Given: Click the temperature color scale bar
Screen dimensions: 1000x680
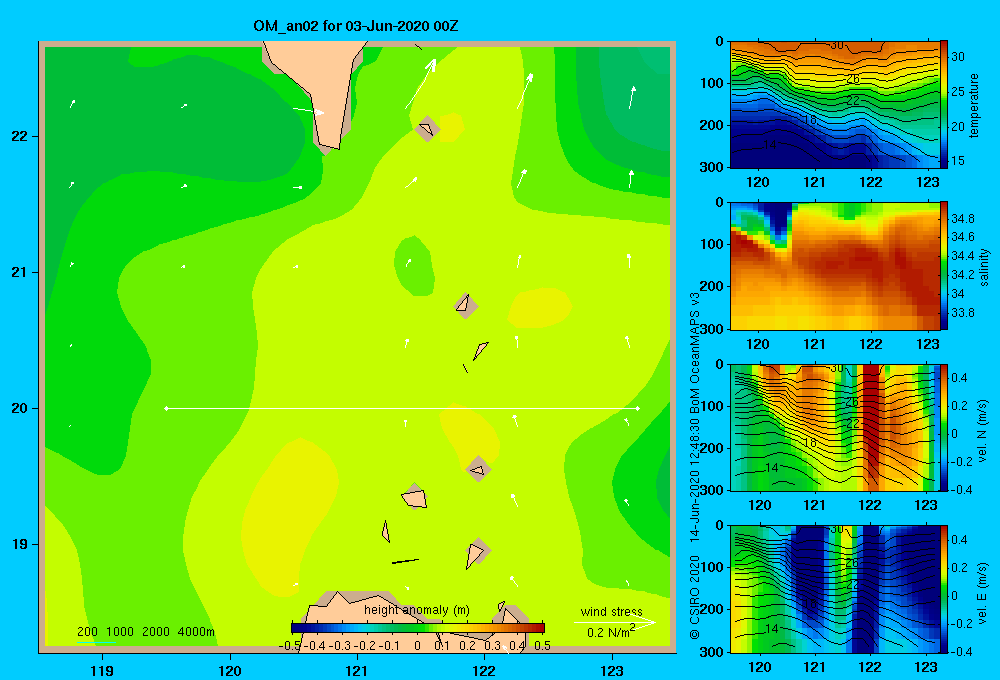Looking at the screenshot, I should point(944,104).
